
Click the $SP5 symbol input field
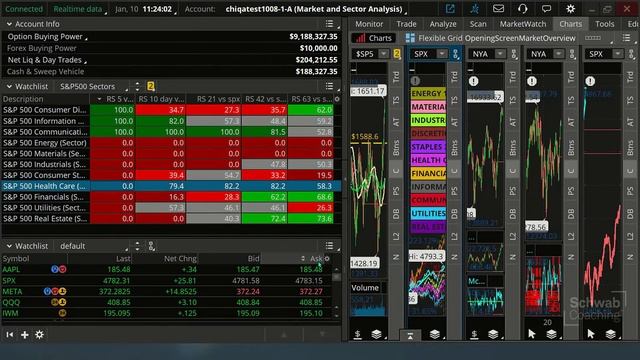pos(365,53)
